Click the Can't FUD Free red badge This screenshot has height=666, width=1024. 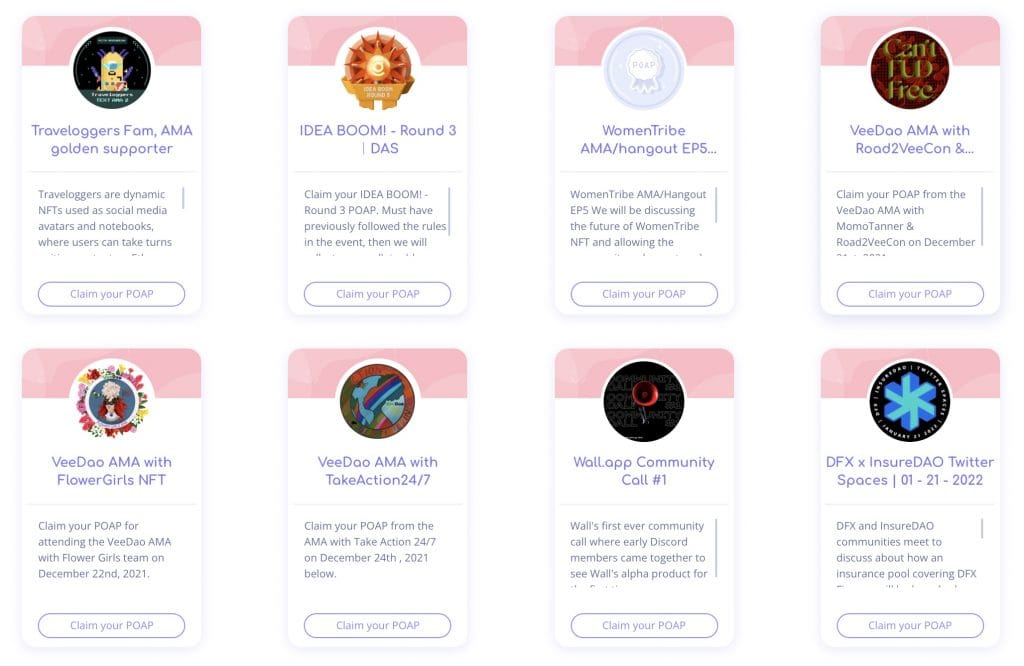coord(910,70)
